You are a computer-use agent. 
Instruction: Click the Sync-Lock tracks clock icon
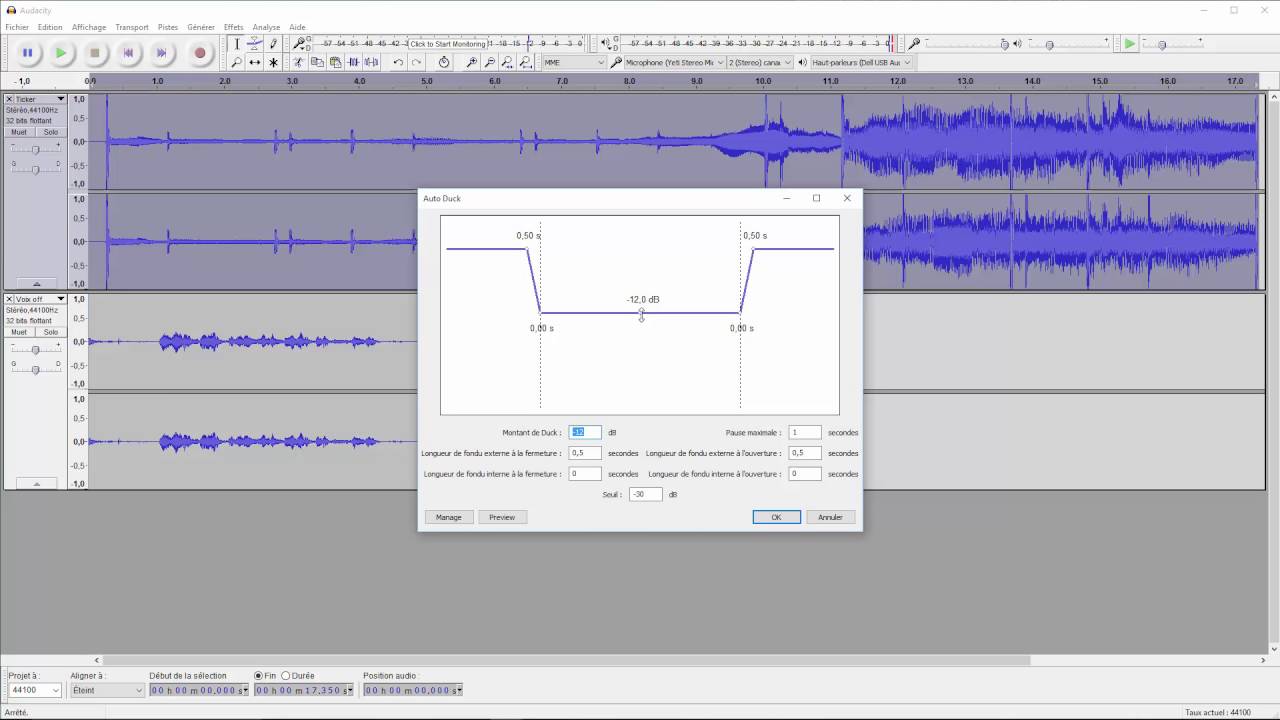pos(444,62)
